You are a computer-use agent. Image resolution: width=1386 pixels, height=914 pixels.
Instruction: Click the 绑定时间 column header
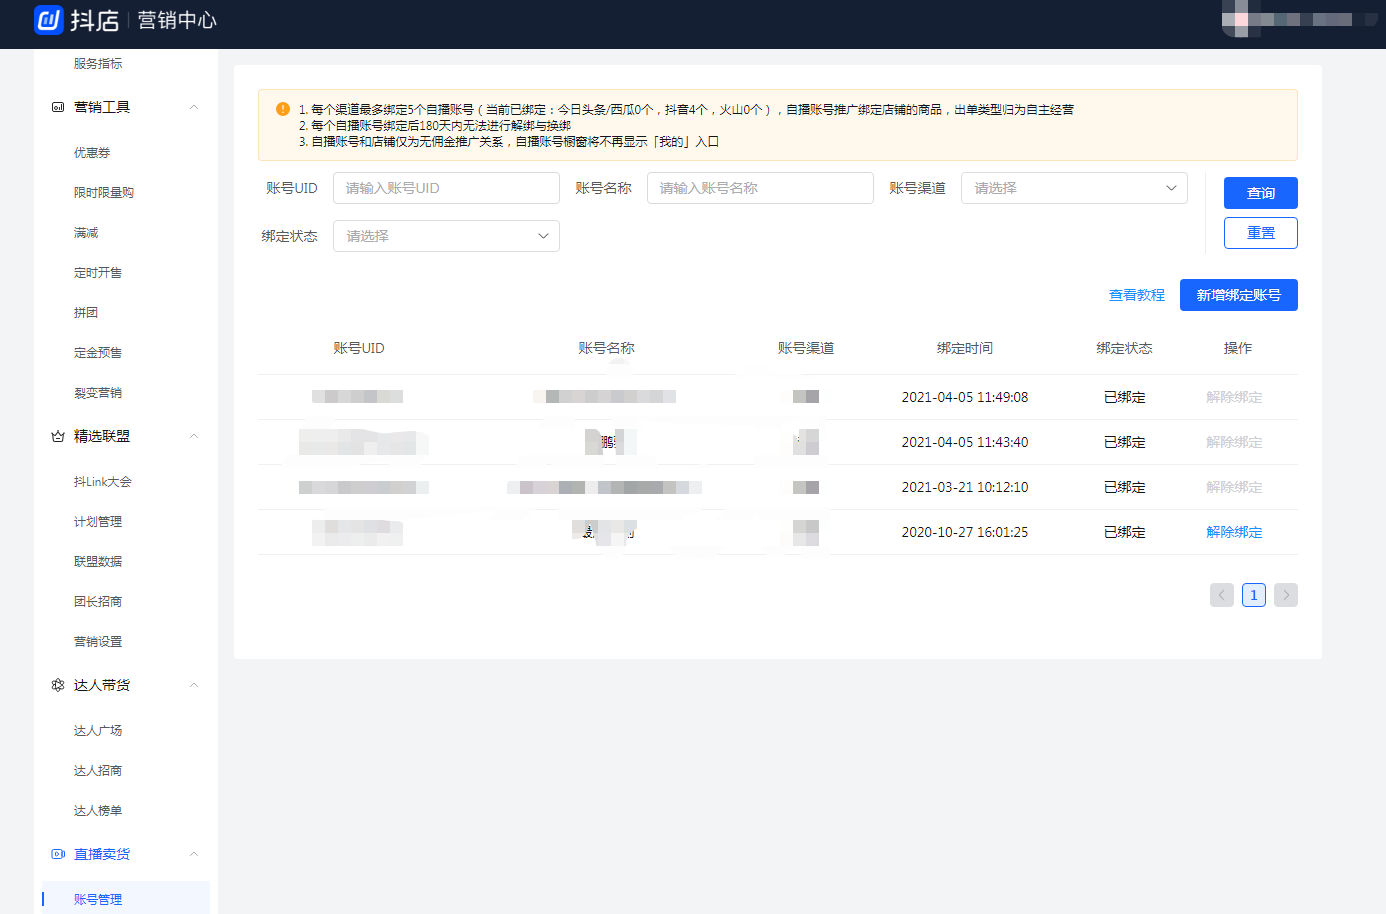tap(965, 348)
